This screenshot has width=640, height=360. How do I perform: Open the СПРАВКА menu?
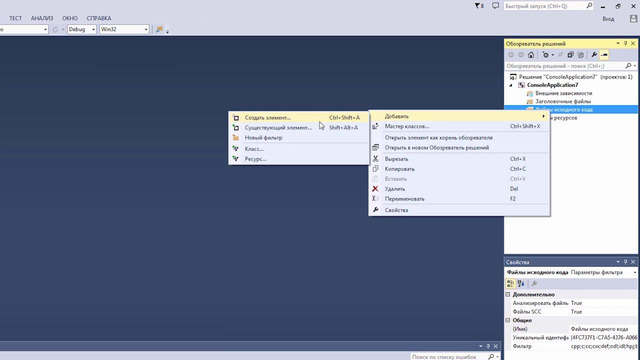click(x=99, y=18)
